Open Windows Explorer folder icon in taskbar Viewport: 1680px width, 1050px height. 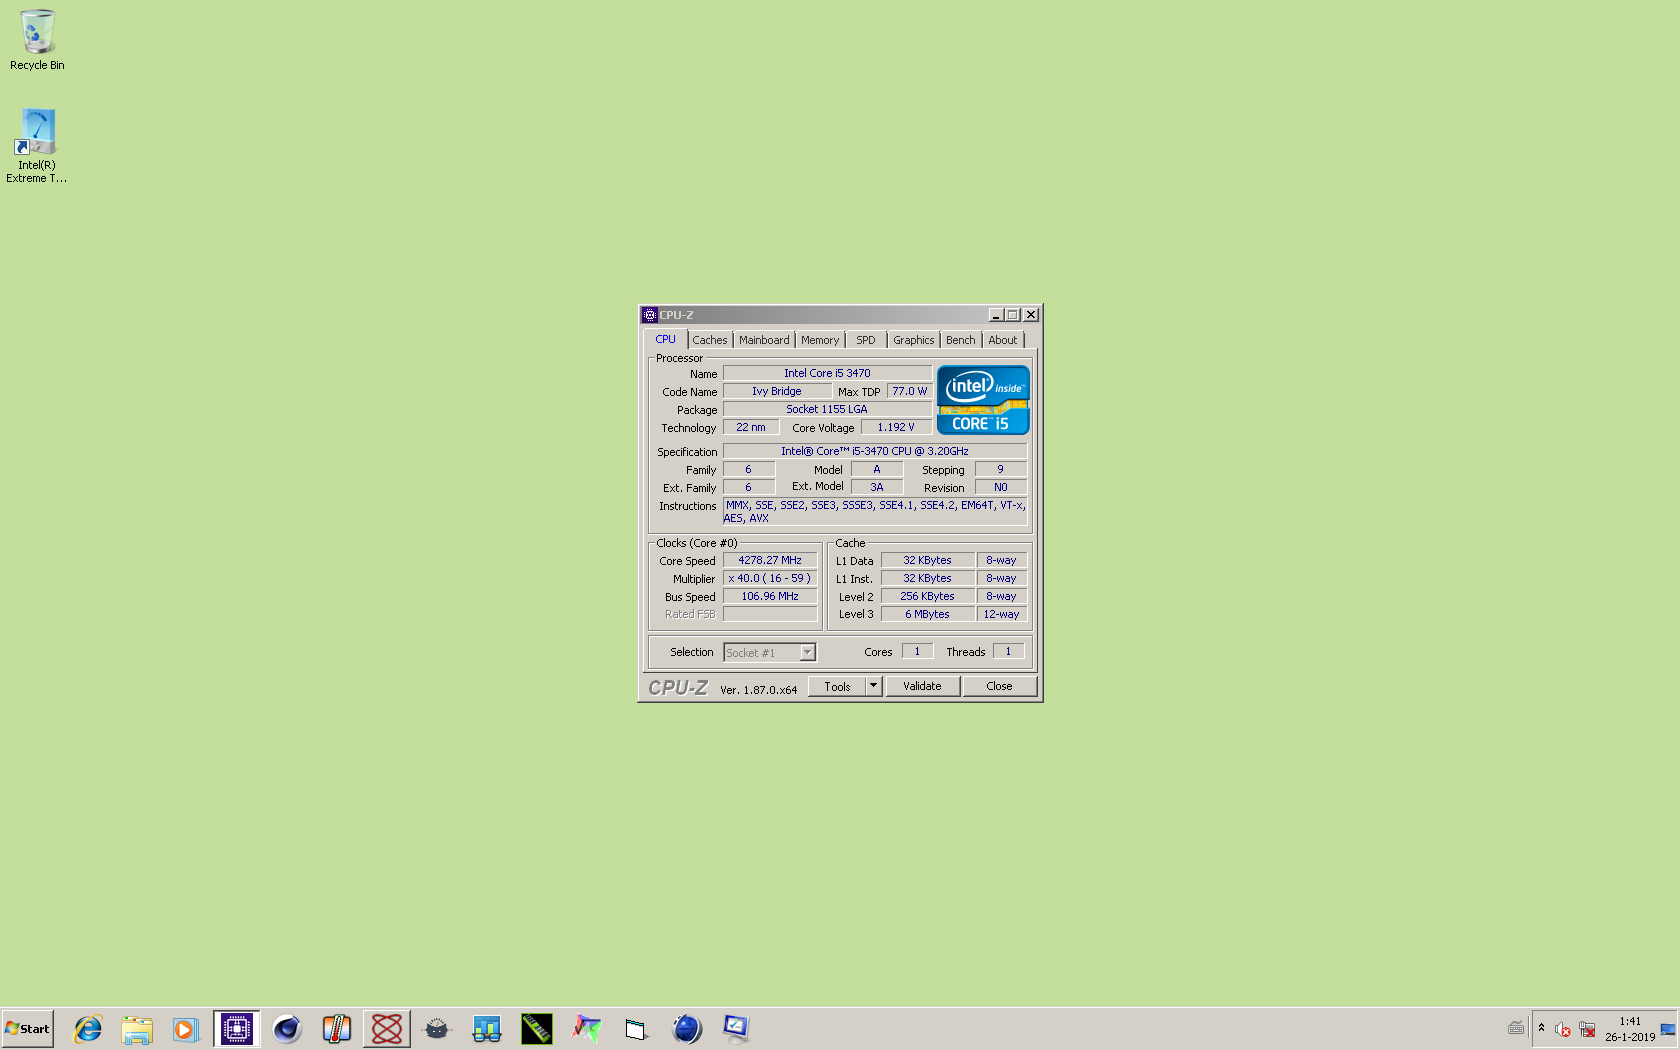[x=137, y=1028]
